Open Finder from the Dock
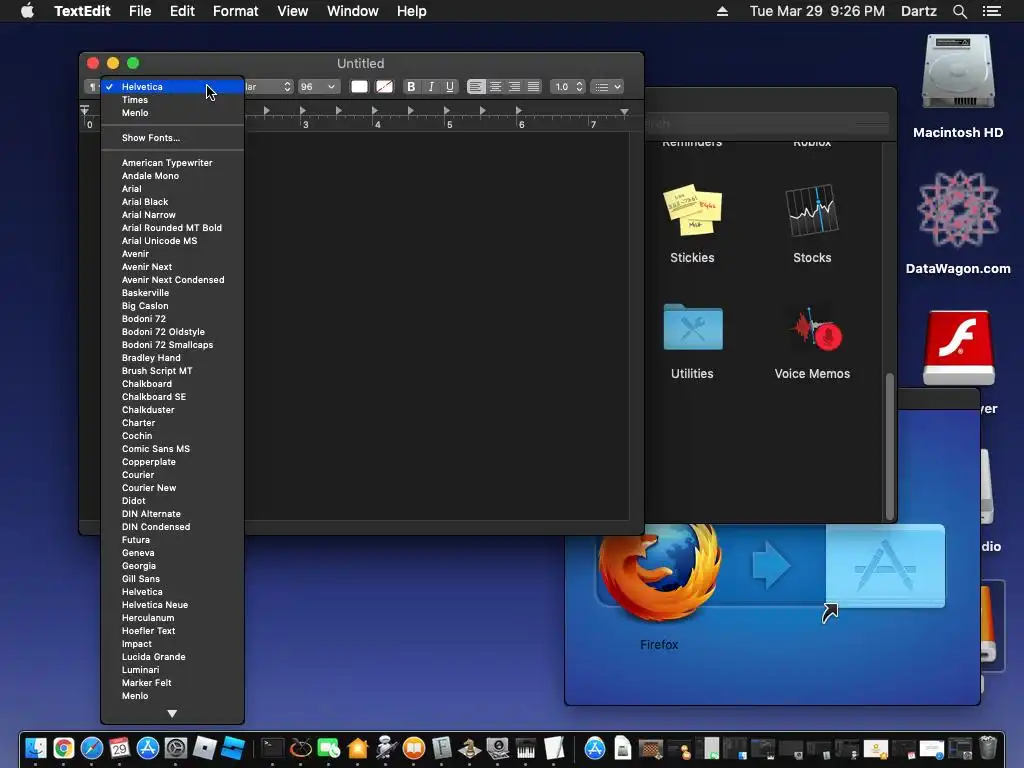The image size is (1024, 768). (x=36, y=748)
